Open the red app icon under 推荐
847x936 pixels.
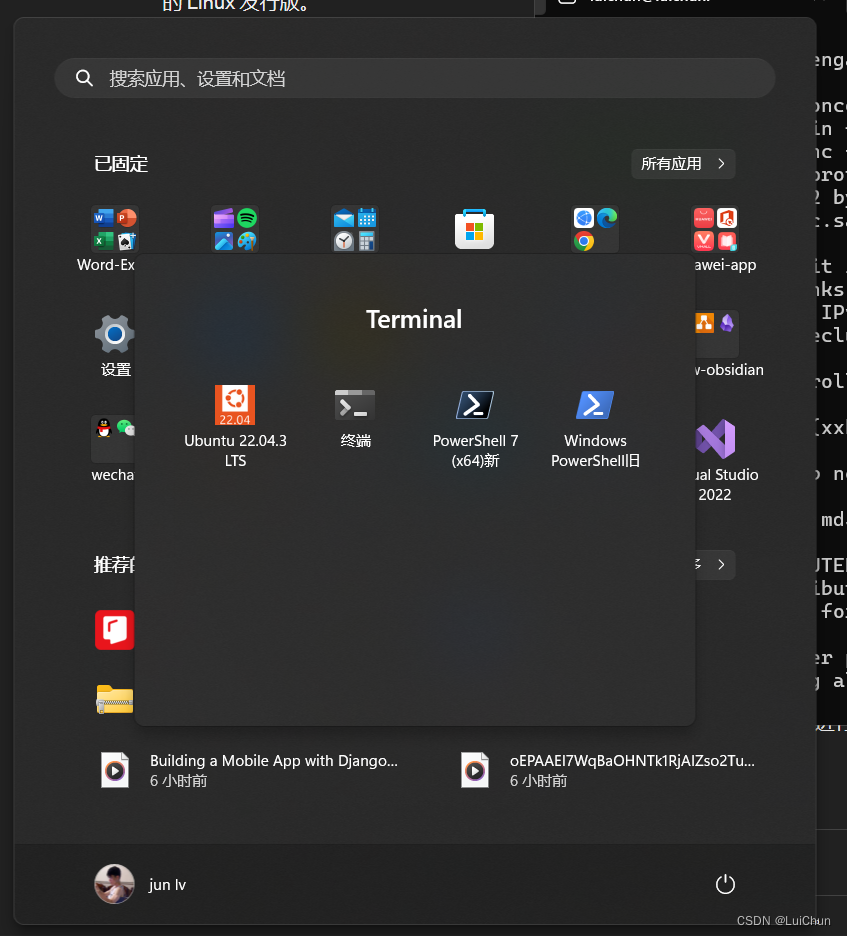coord(114,630)
